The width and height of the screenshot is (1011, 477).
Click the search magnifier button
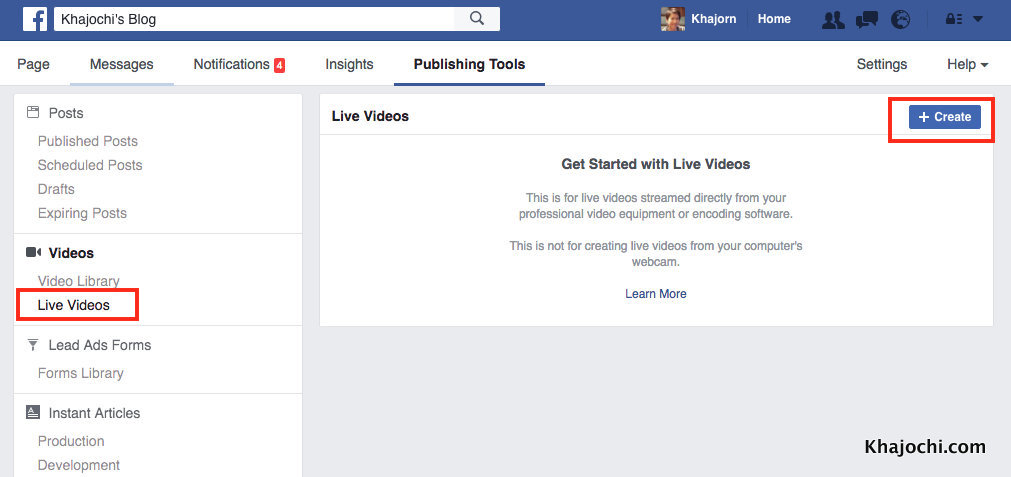click(x=476, y=19)
